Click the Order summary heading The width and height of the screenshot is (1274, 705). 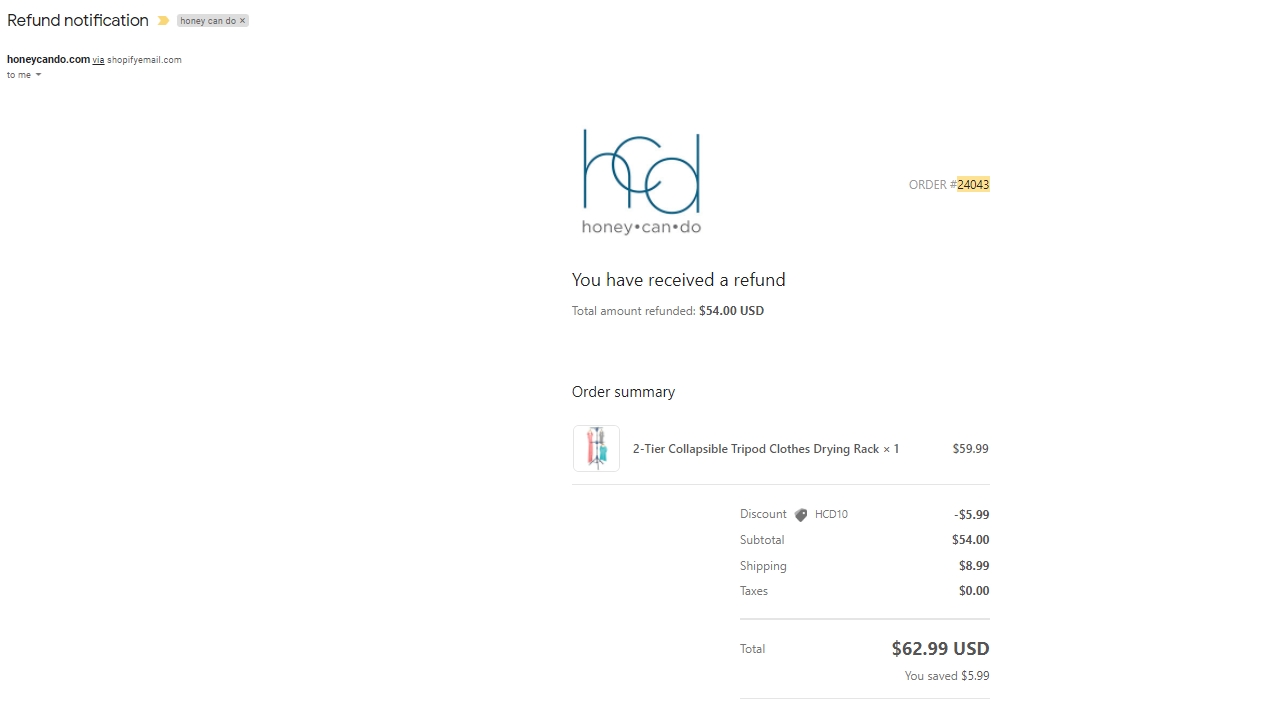click(x=623, y=392)
